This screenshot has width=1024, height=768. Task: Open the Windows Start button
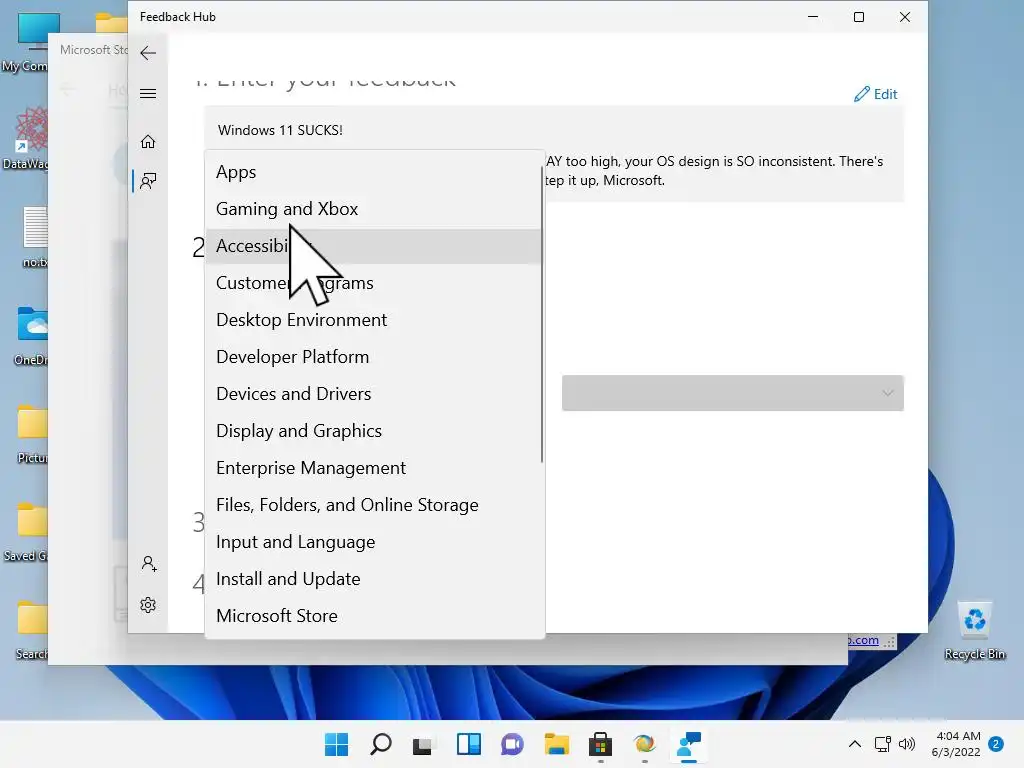pos(337,744)
